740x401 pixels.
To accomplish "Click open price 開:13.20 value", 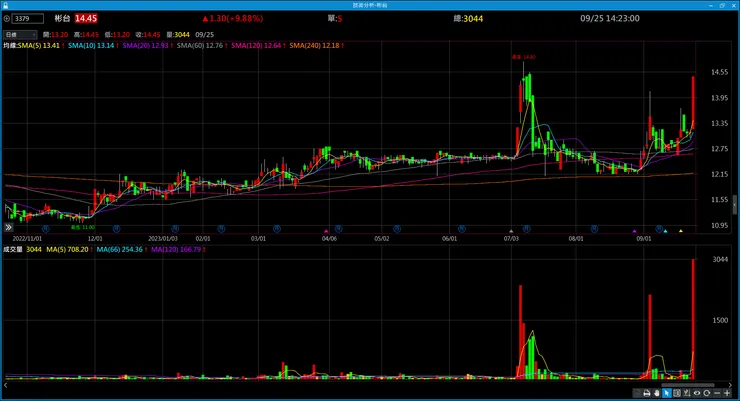I will (x=55, y=34).
